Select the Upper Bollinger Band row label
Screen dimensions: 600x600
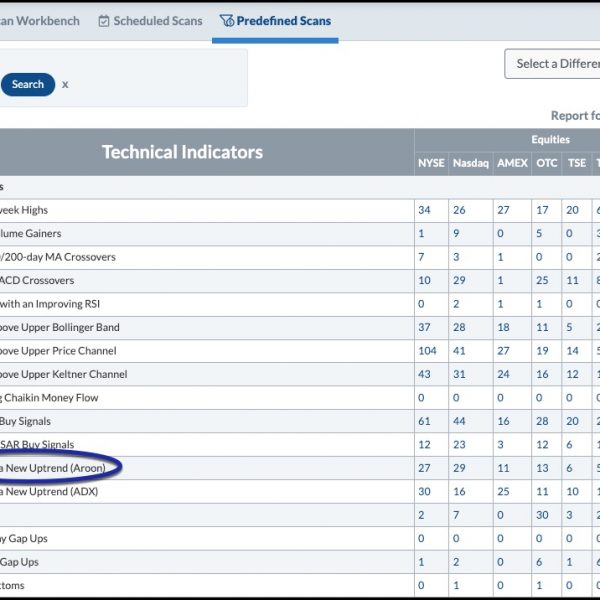(x=60, y=327)
